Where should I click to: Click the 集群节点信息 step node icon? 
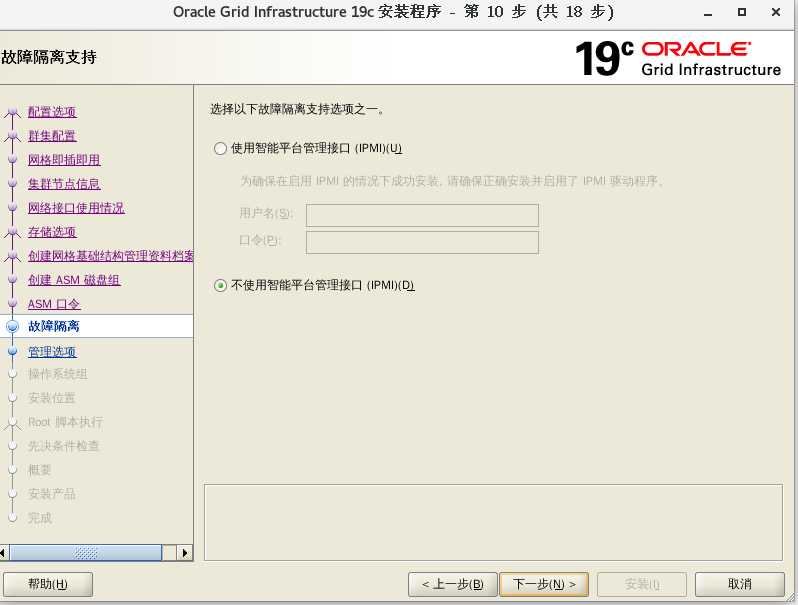tap(13, 184)
